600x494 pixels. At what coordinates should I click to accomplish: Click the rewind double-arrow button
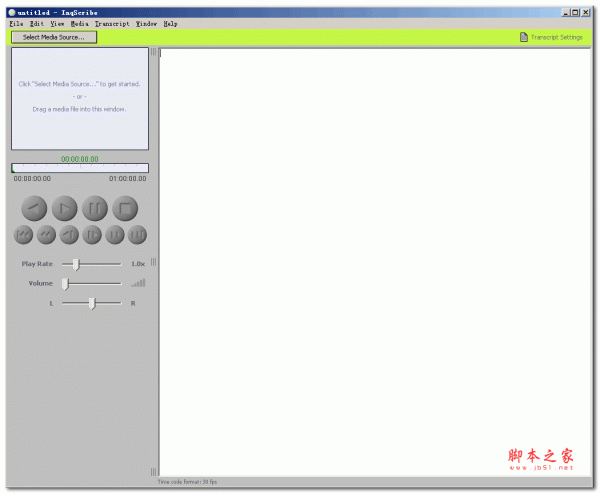coord(46,235)
